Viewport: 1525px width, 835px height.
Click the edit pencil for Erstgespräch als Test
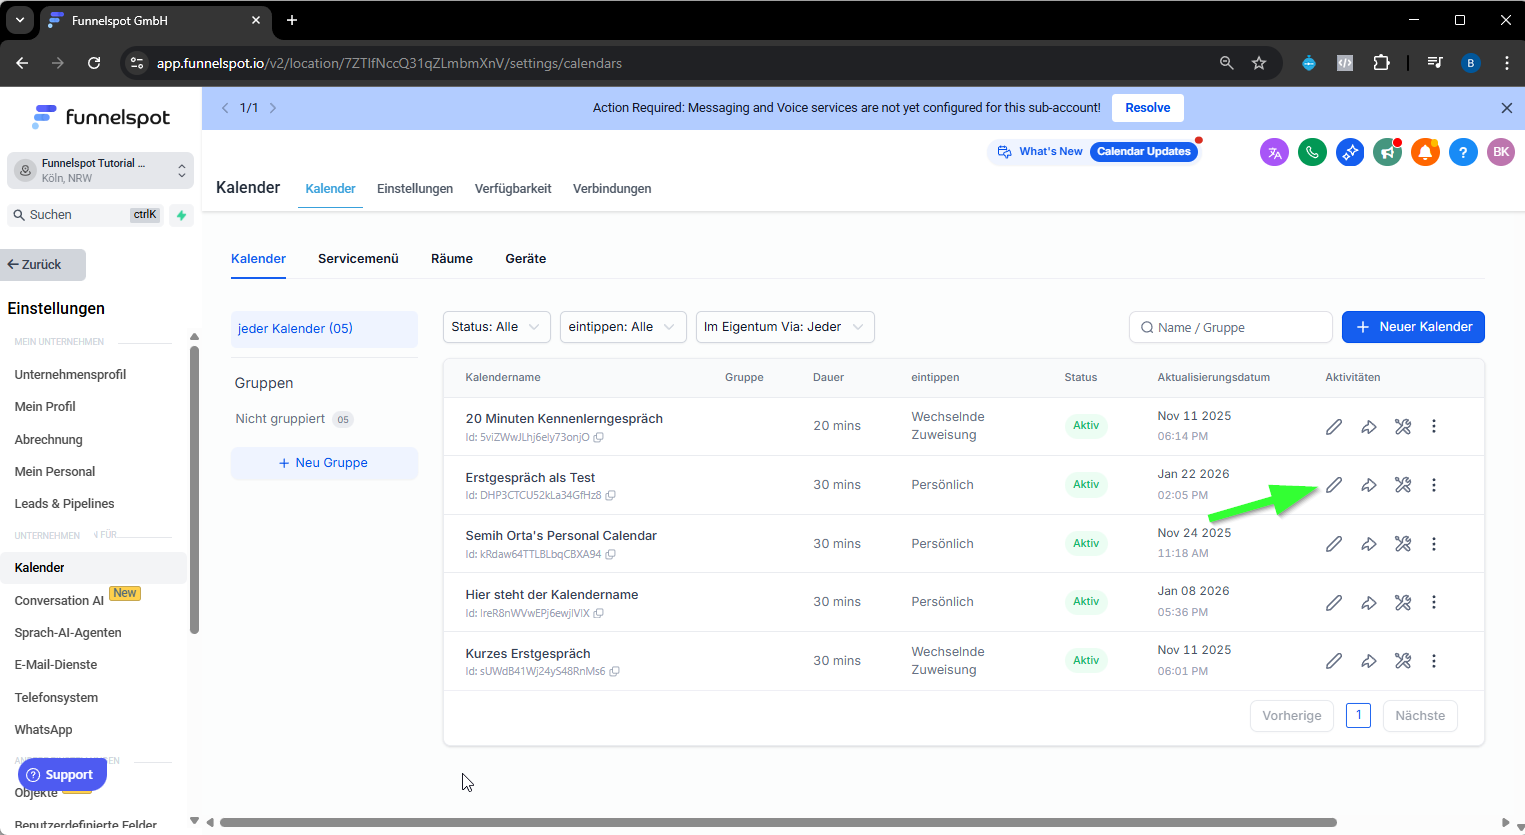click(1334, 485)
